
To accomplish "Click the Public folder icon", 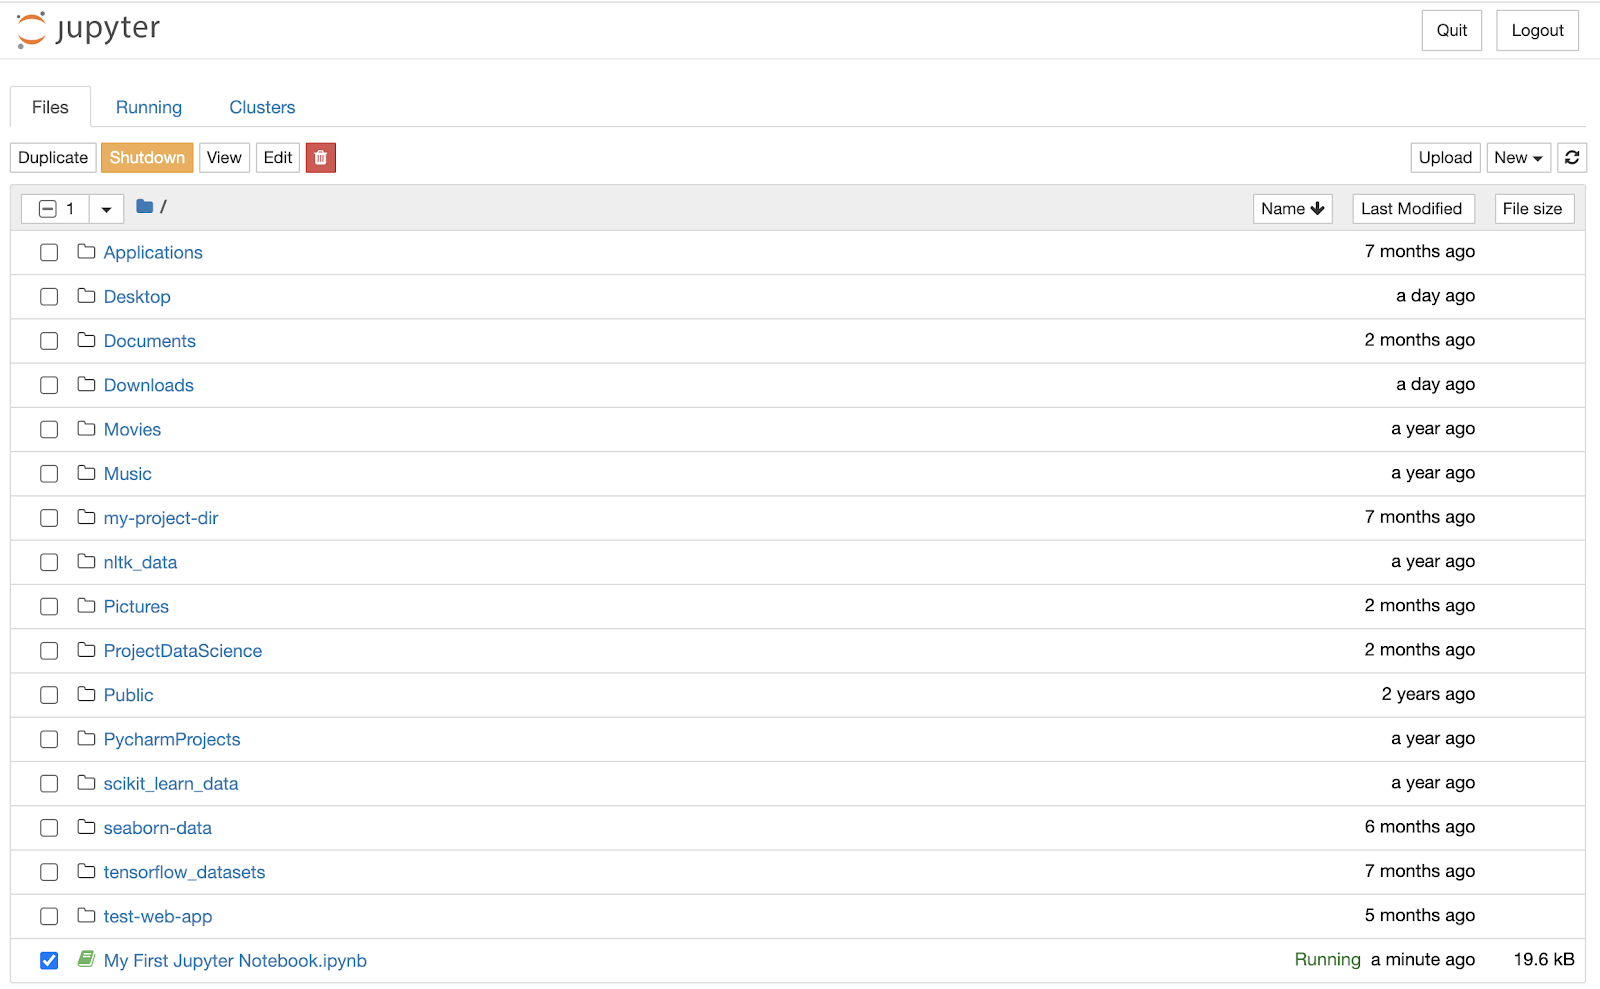I will 86,694.
